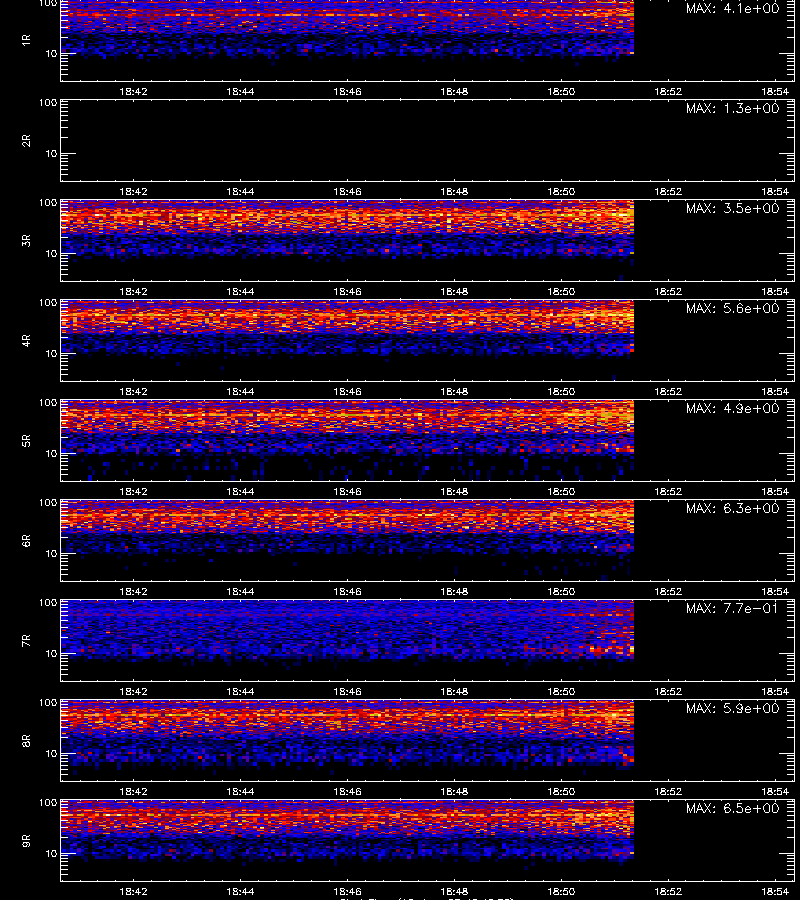Select the 2R axis label
This screenshot has height=900, width=800.
[26, 141]
